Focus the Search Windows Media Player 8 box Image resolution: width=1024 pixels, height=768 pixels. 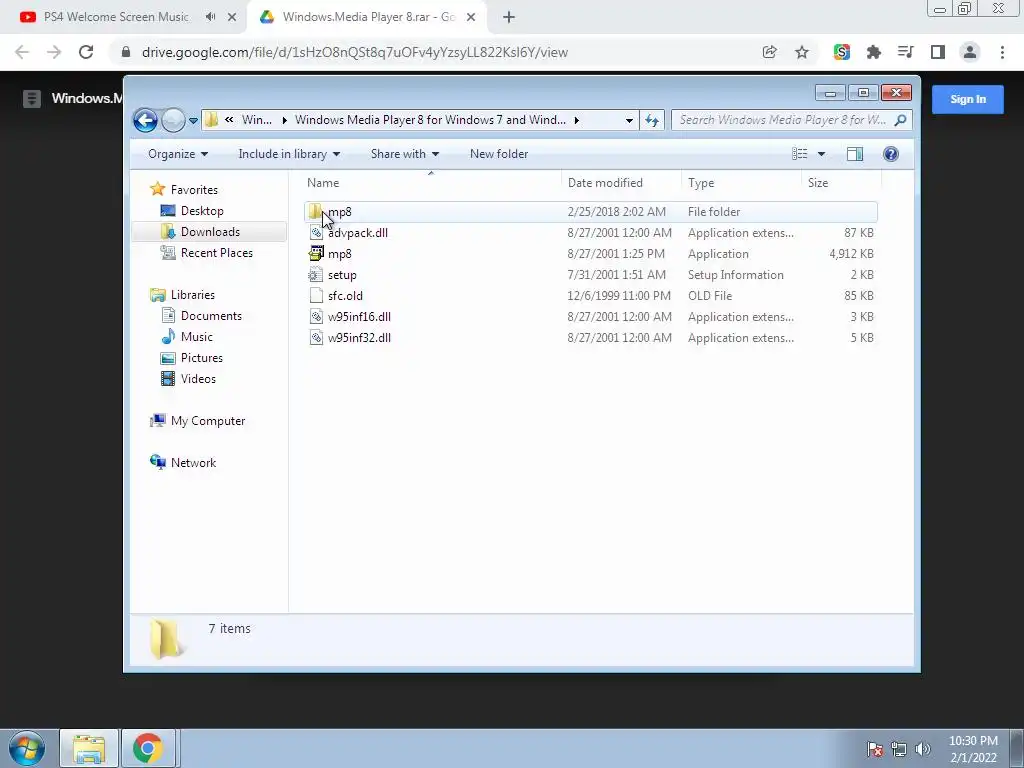790,120
